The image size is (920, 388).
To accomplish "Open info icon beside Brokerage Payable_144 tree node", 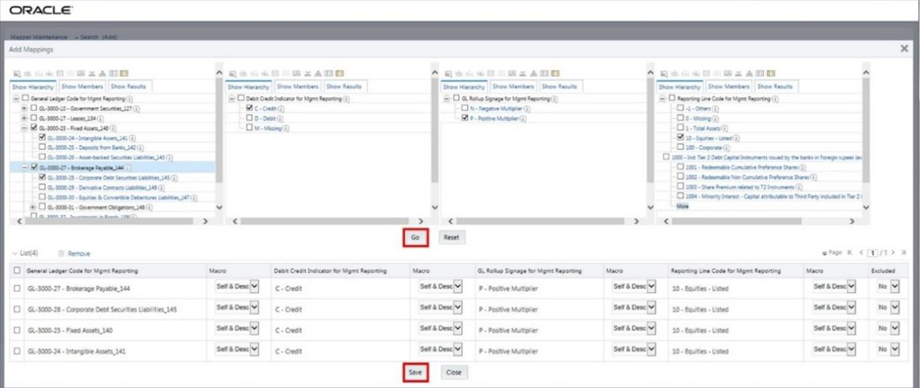I will tap(127, 167).
